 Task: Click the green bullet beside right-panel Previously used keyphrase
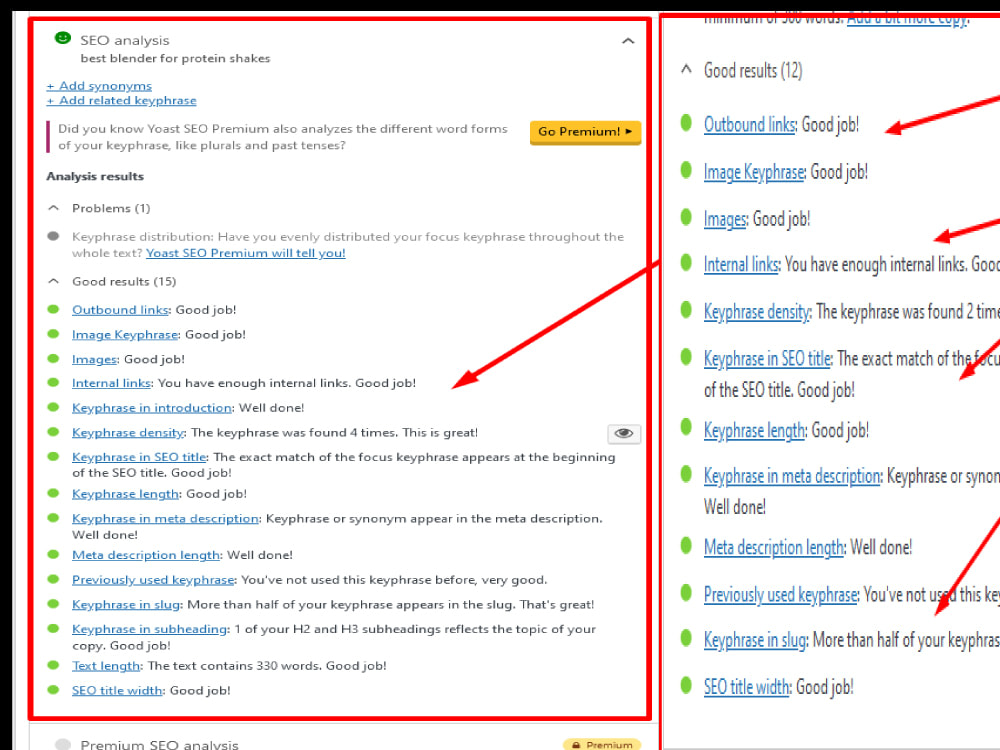(686, 592)
